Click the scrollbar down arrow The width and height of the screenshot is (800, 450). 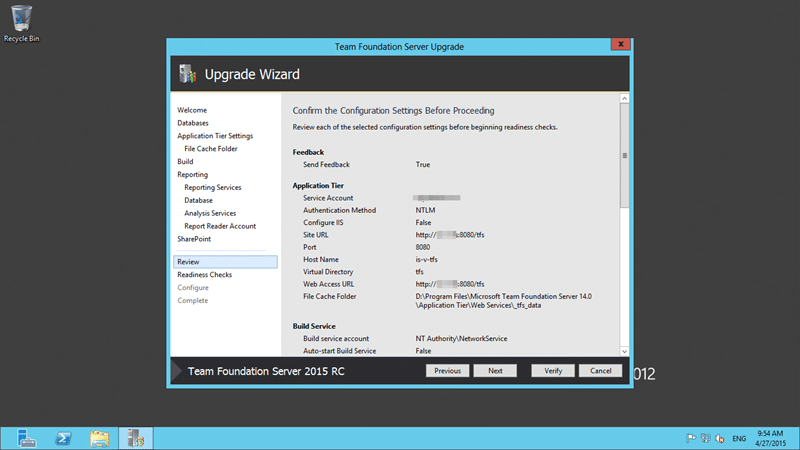(624, 352)
